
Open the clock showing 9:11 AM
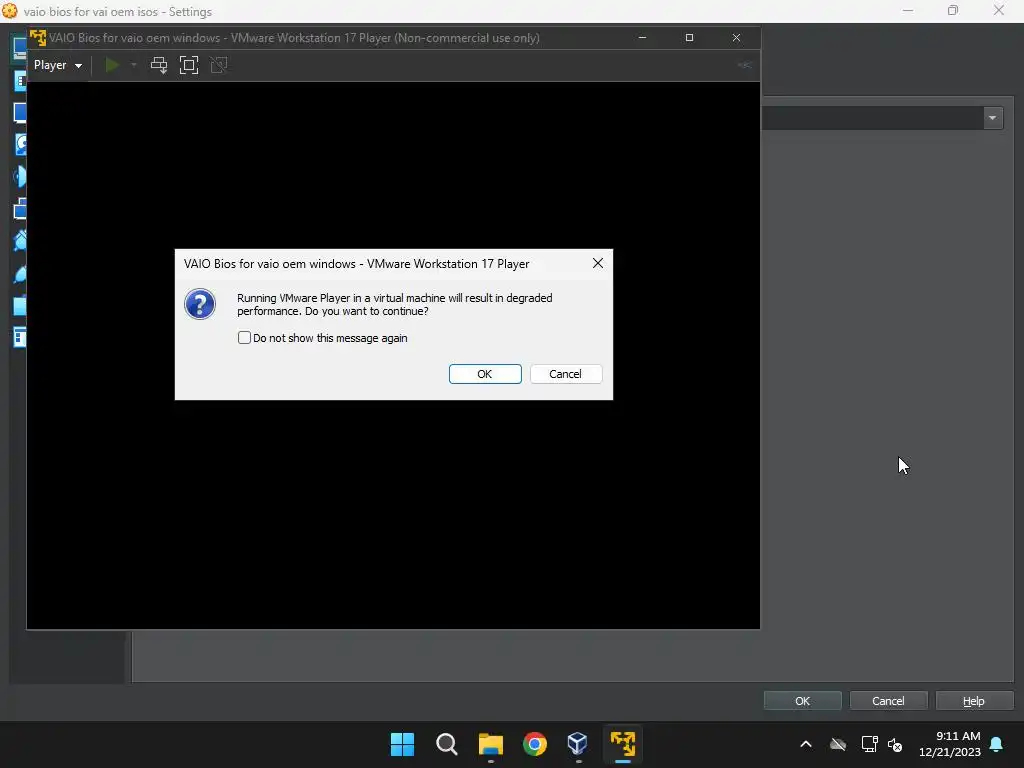pyautogui.click(x=950, y=744)
